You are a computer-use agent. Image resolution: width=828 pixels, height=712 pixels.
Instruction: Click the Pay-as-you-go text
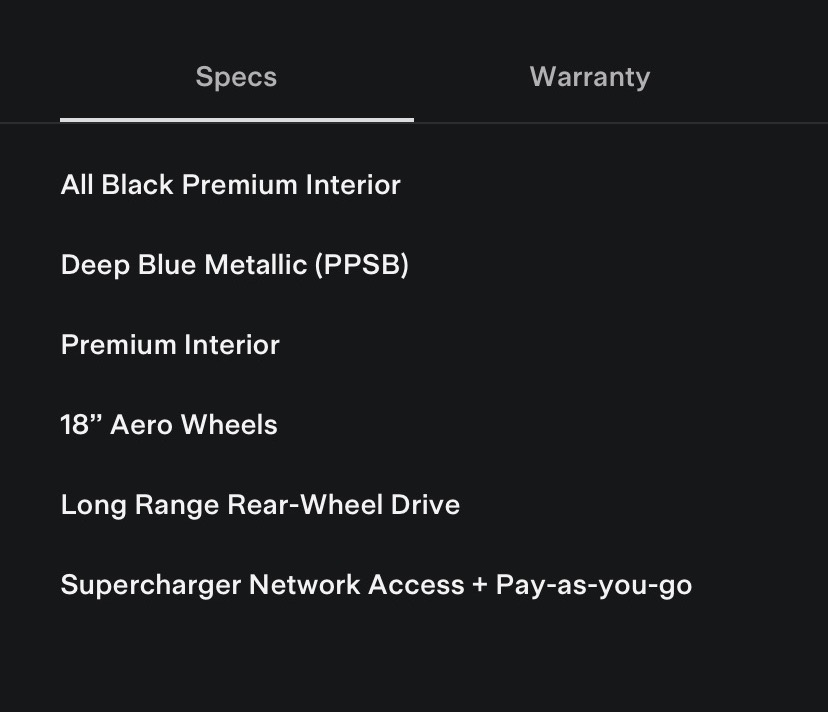click(593, 585)
